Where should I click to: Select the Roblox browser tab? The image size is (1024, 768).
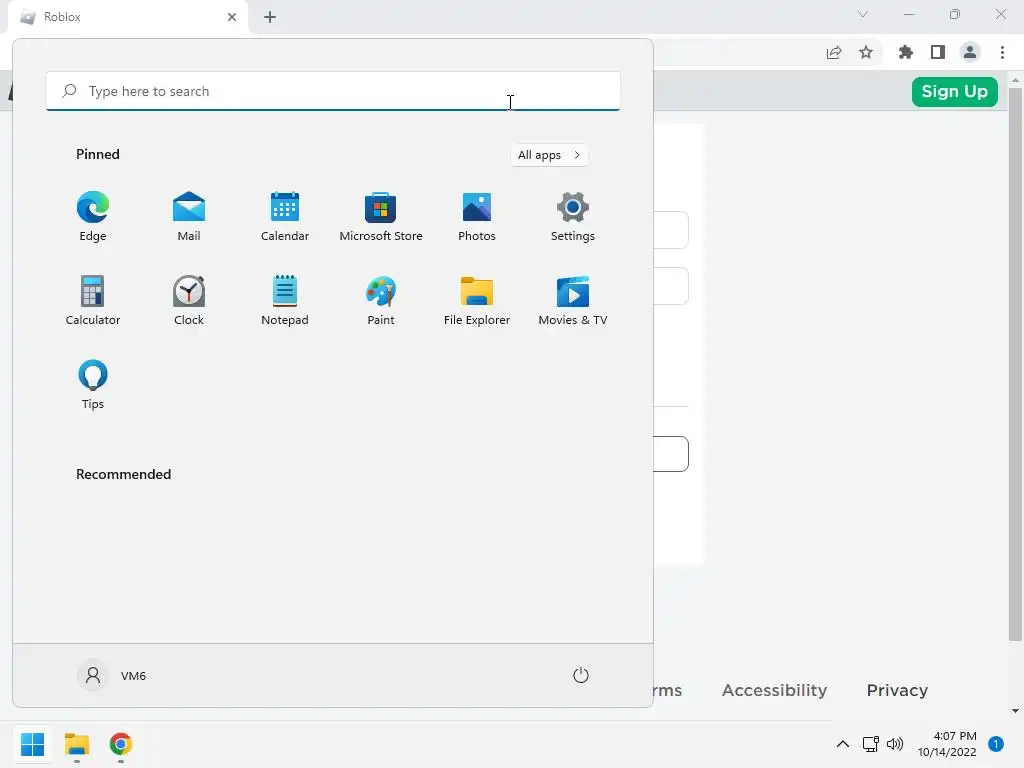[128, 17]
